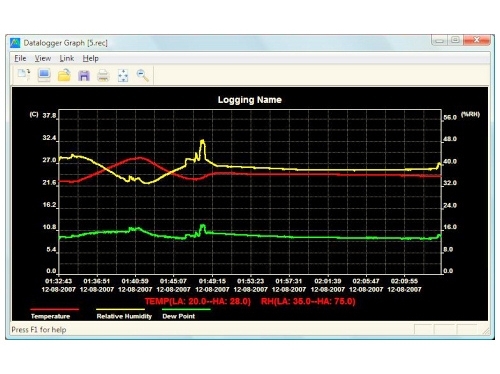Click the computer monitor toolbar icon

point(44,75)
